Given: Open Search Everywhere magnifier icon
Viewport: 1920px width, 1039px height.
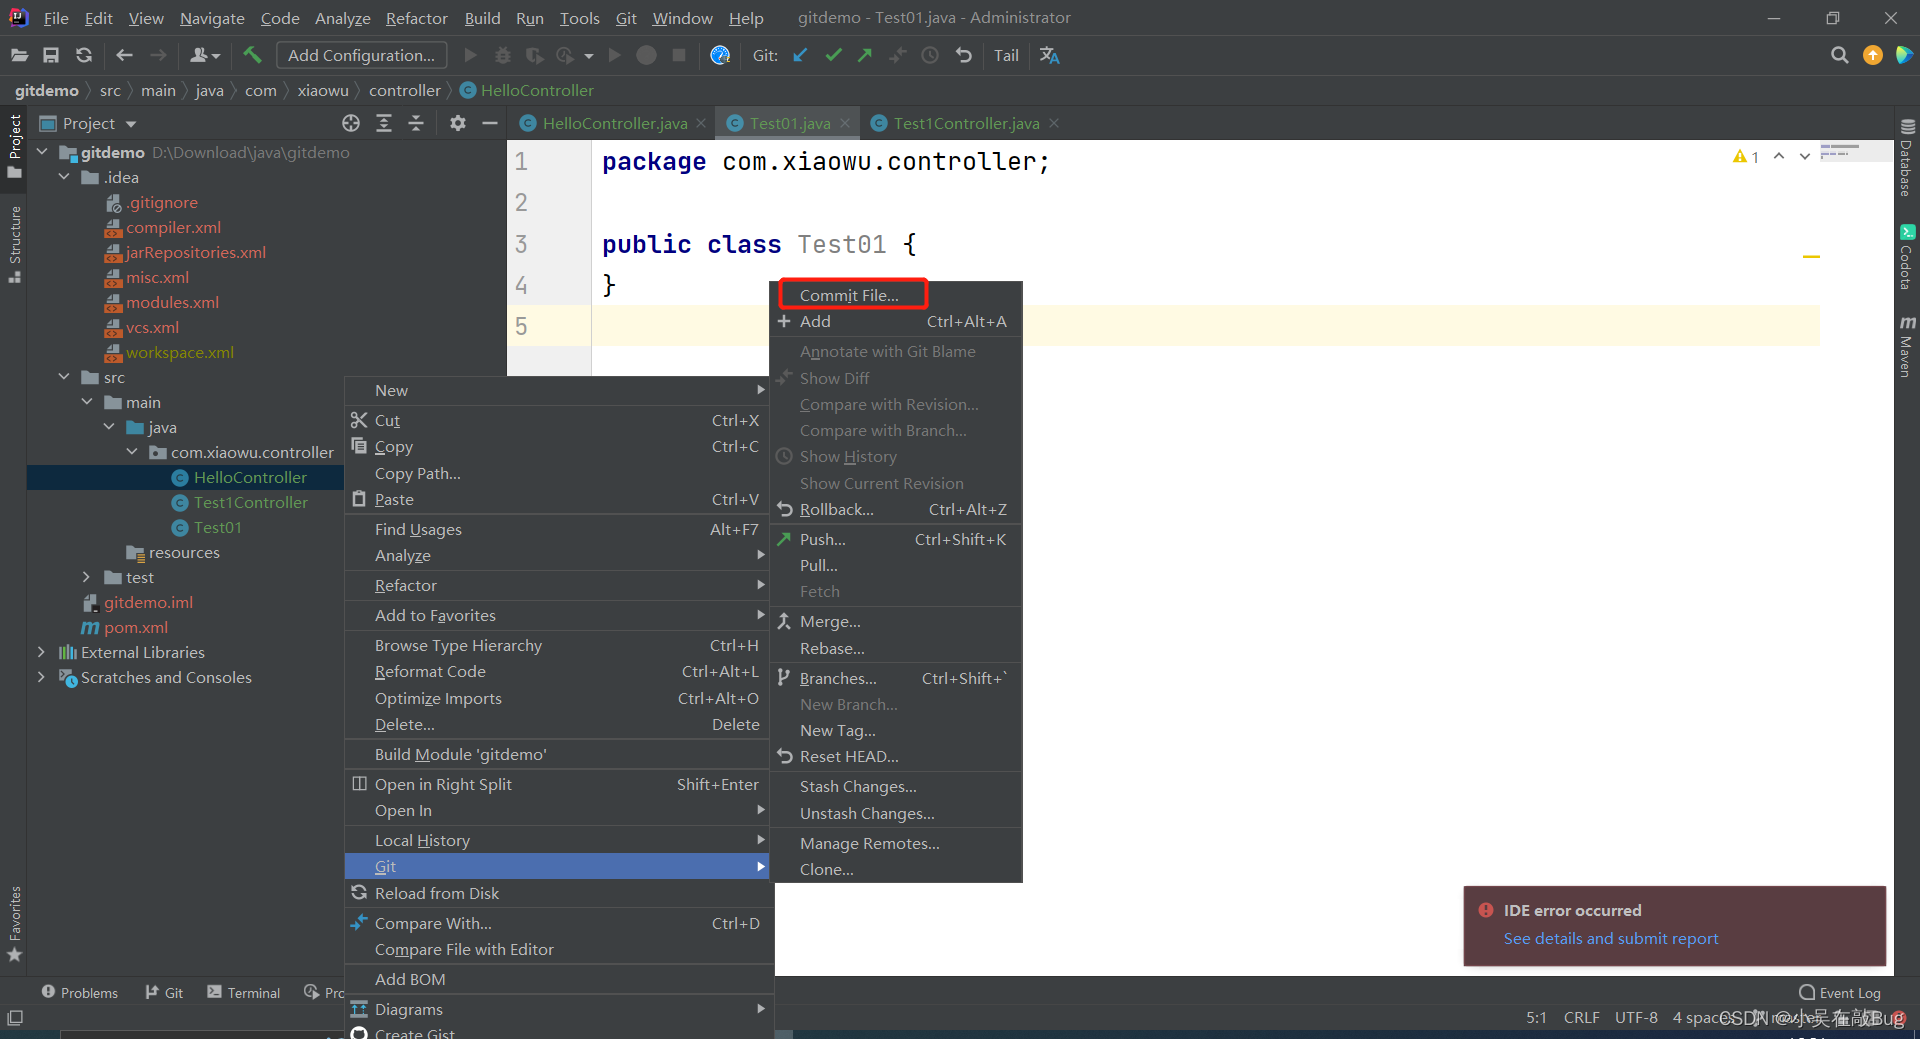Looking at the screenshot, I should 1839,56.
